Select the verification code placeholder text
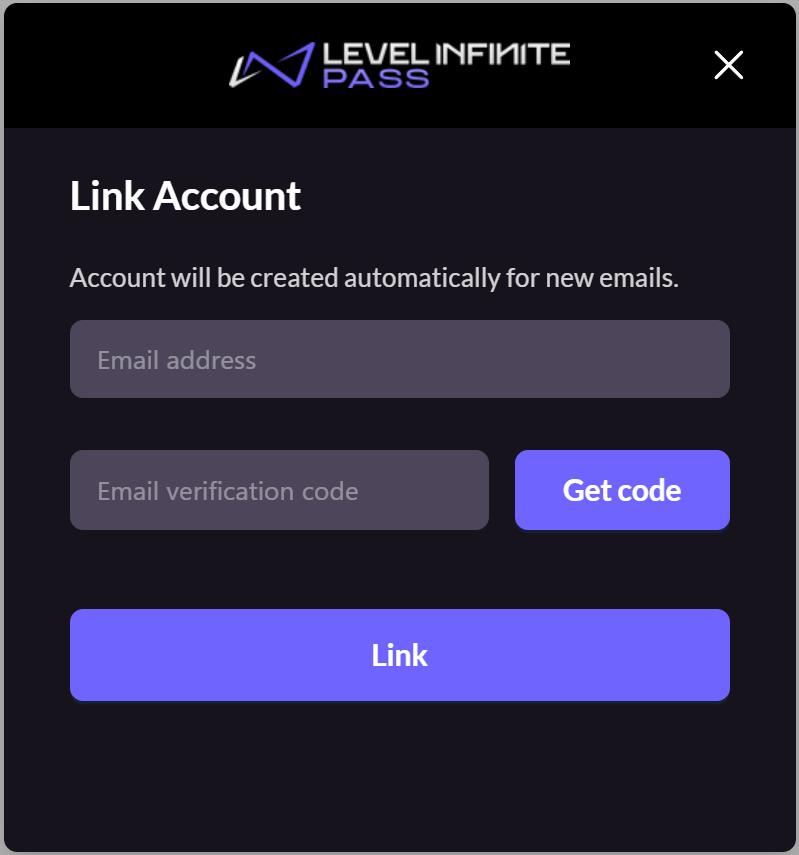Image resolution: width=799 pixels, height=855 pixels. point(228,491)
